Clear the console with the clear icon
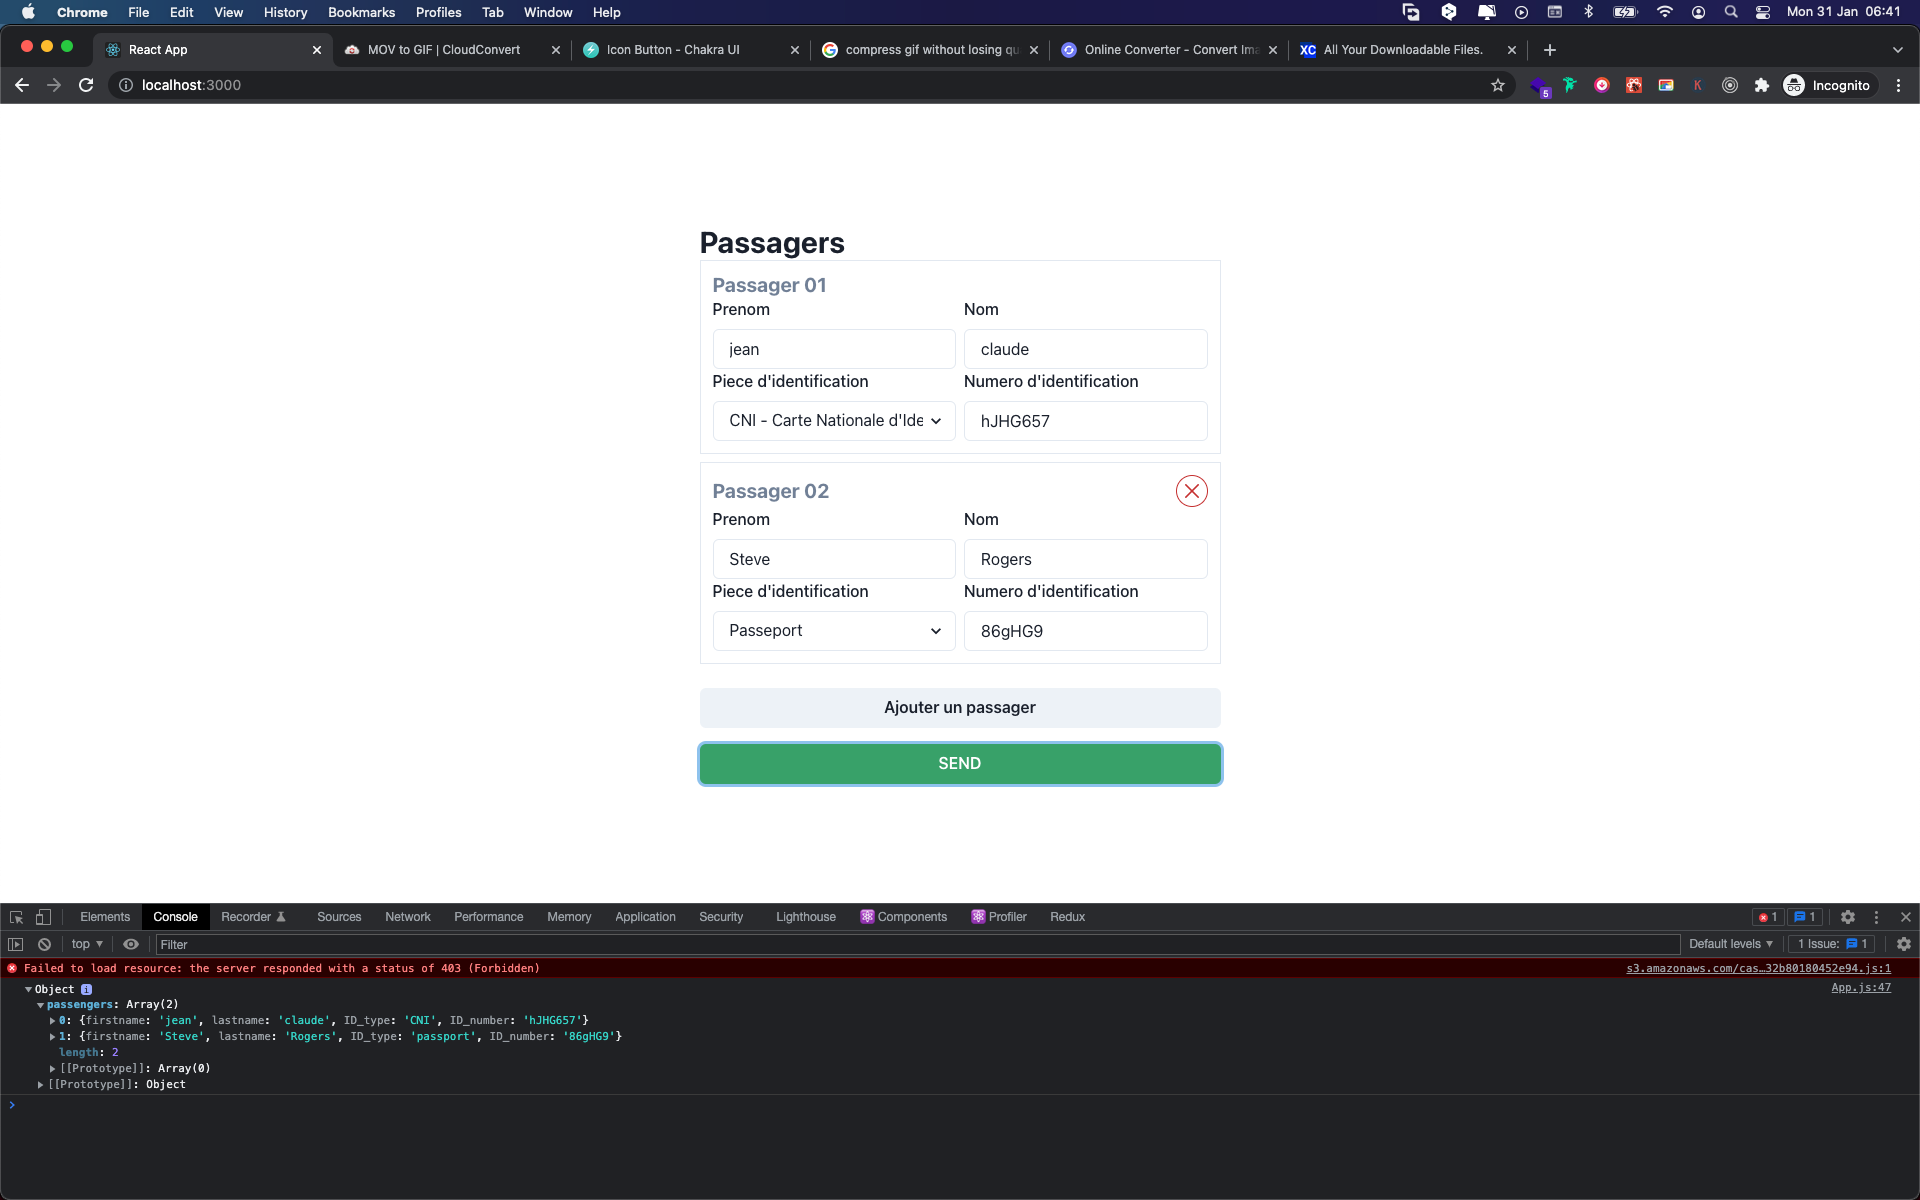This screenshot has width=1920, height=1200. coord(44,944)
